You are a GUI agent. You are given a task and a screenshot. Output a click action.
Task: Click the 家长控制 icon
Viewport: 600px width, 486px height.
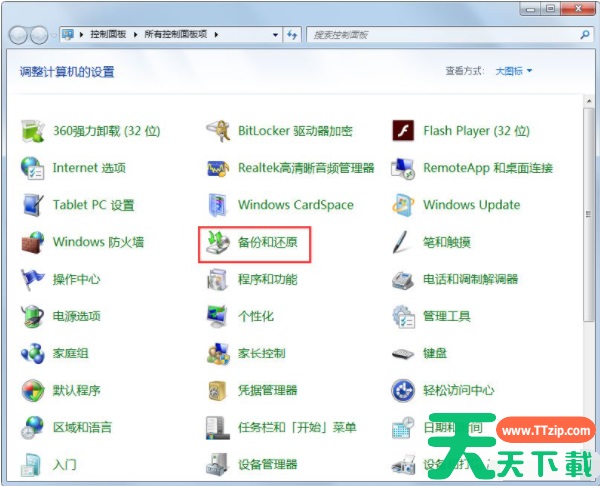(219, 353)
